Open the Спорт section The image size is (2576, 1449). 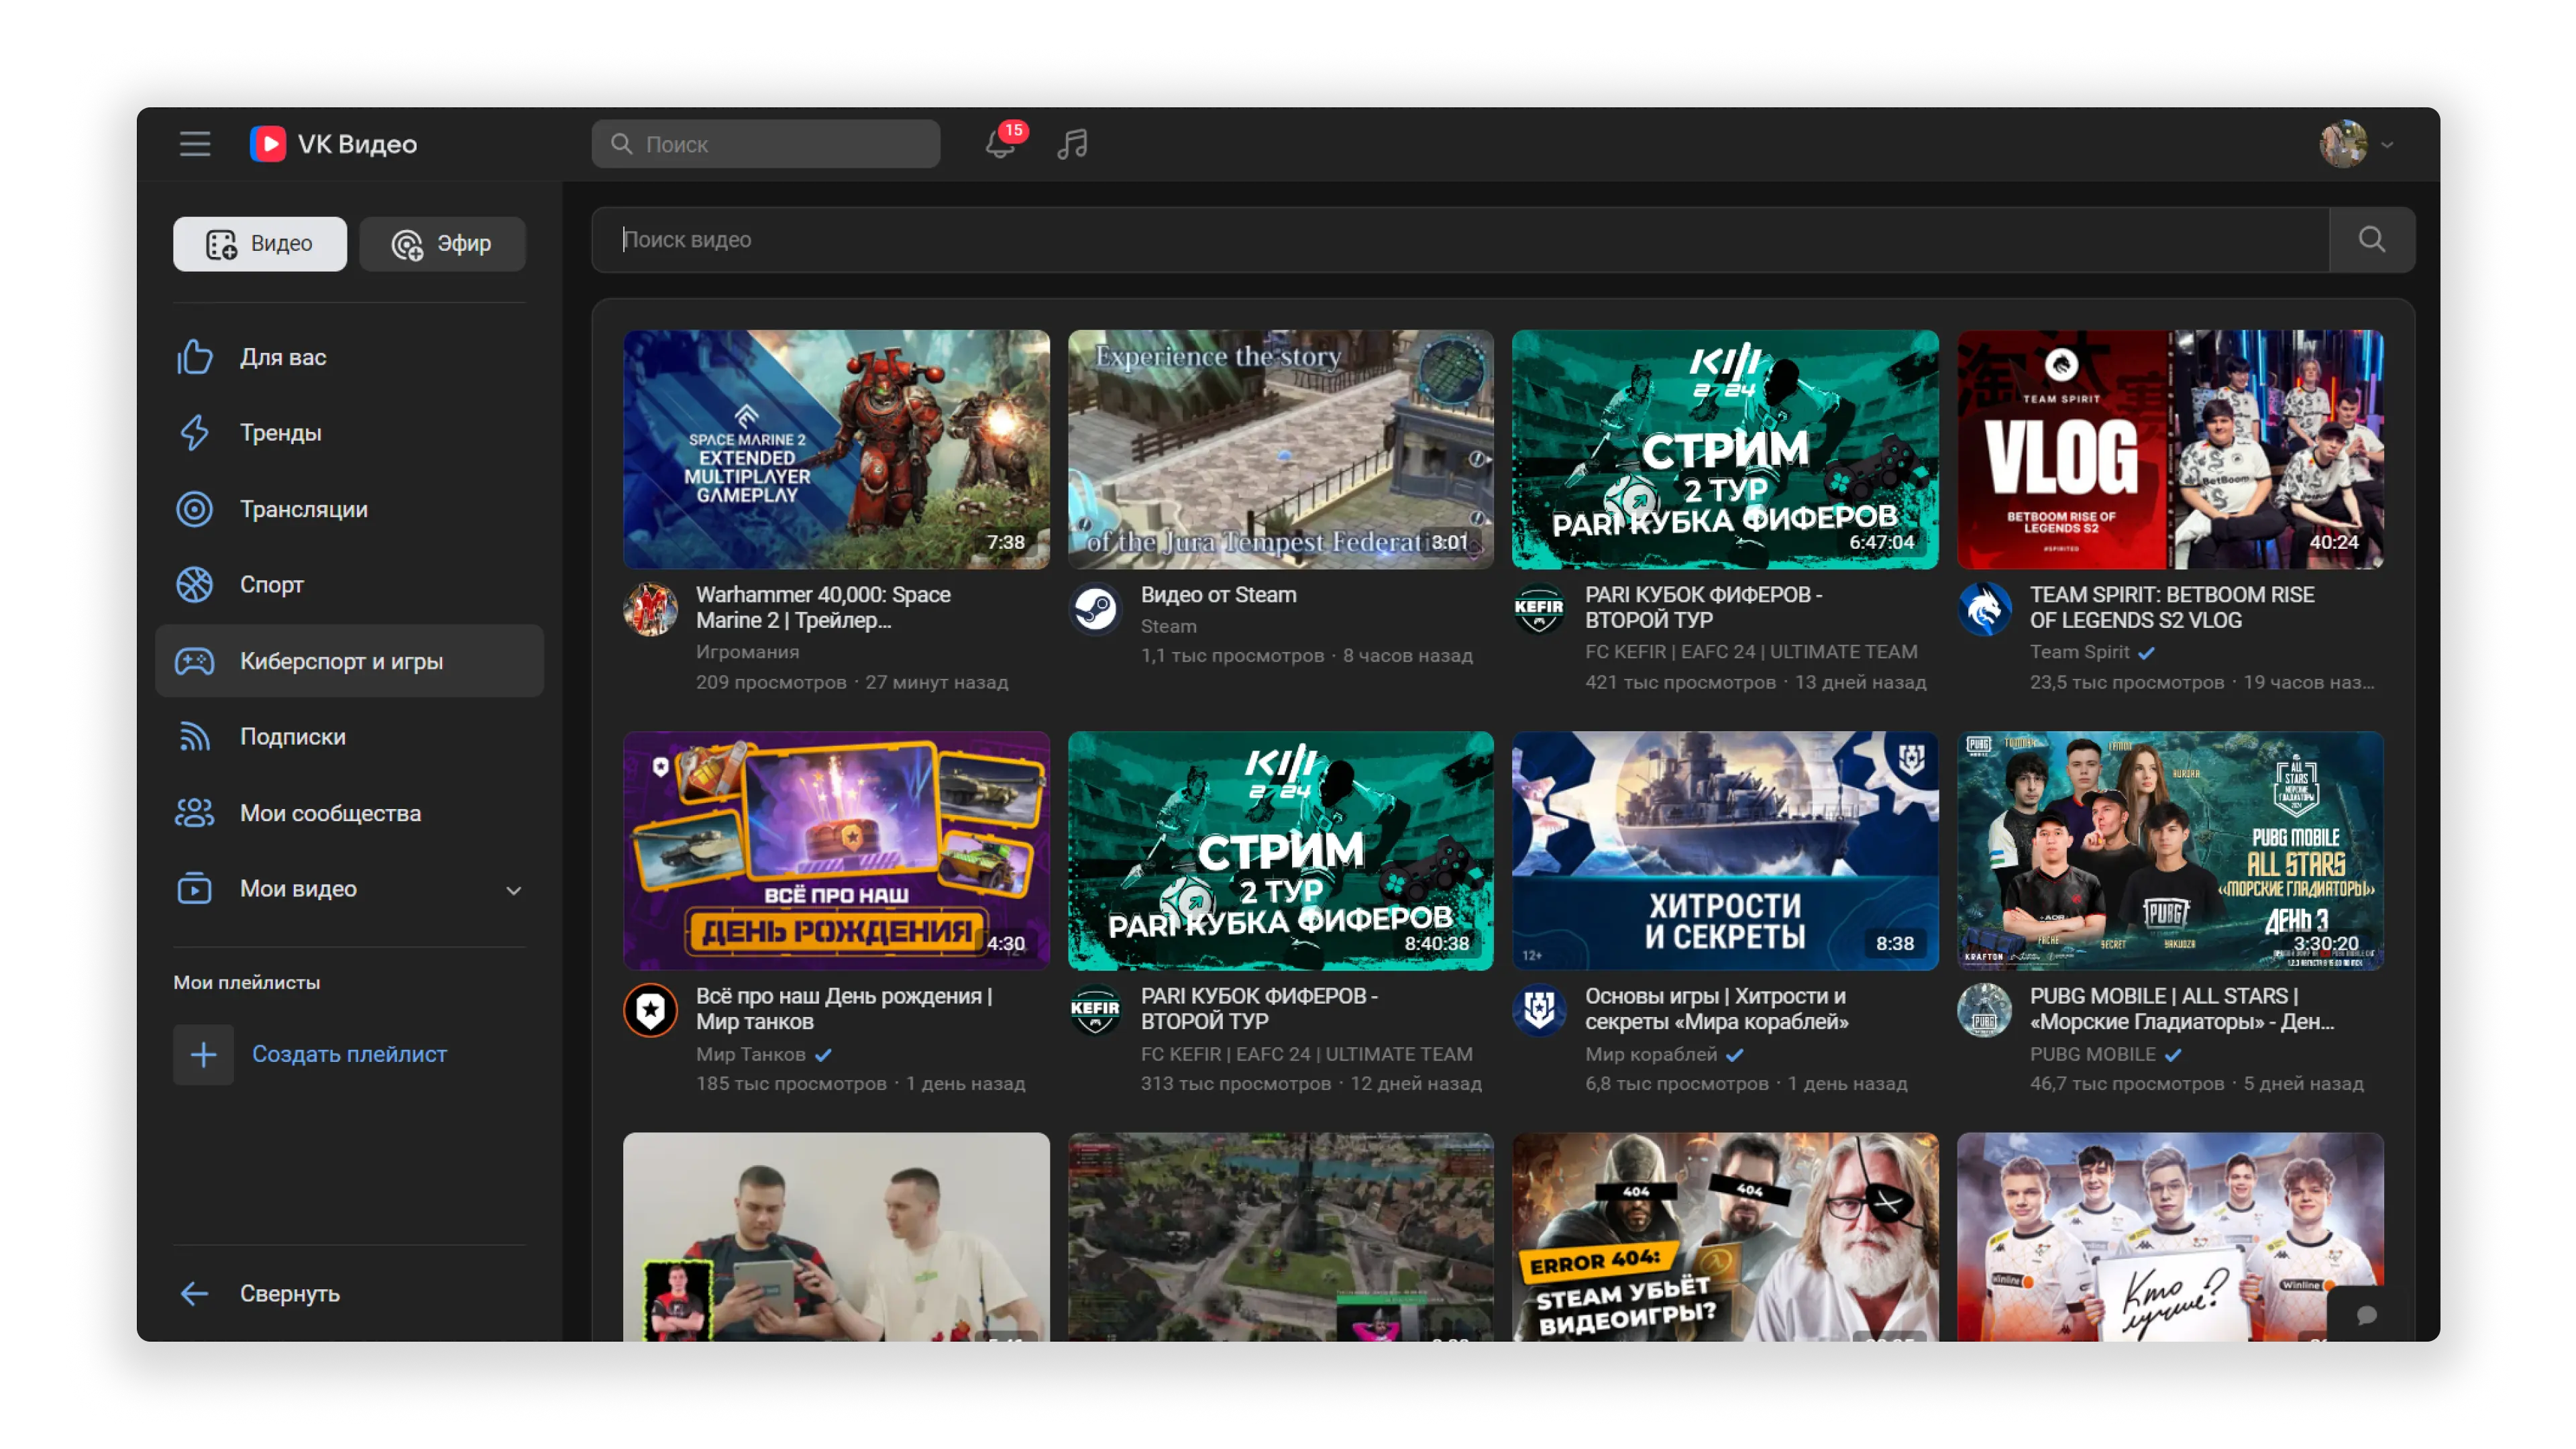[349, 585]
